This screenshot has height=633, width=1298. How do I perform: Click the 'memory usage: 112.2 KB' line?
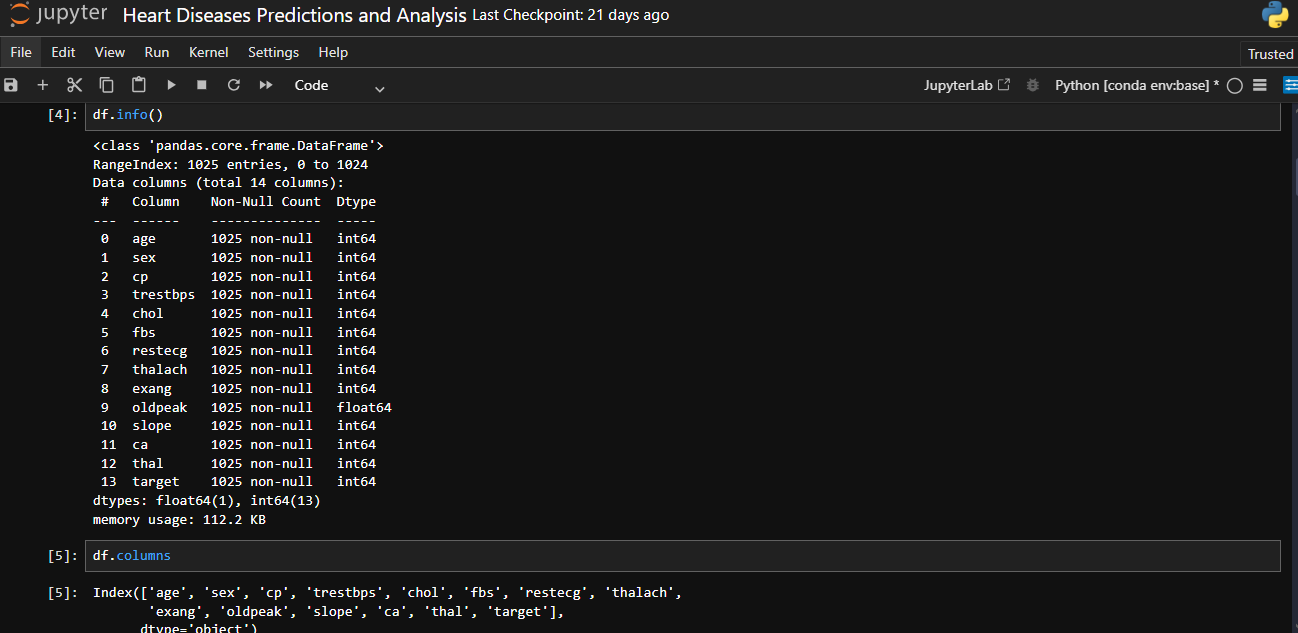coord(179,519)
